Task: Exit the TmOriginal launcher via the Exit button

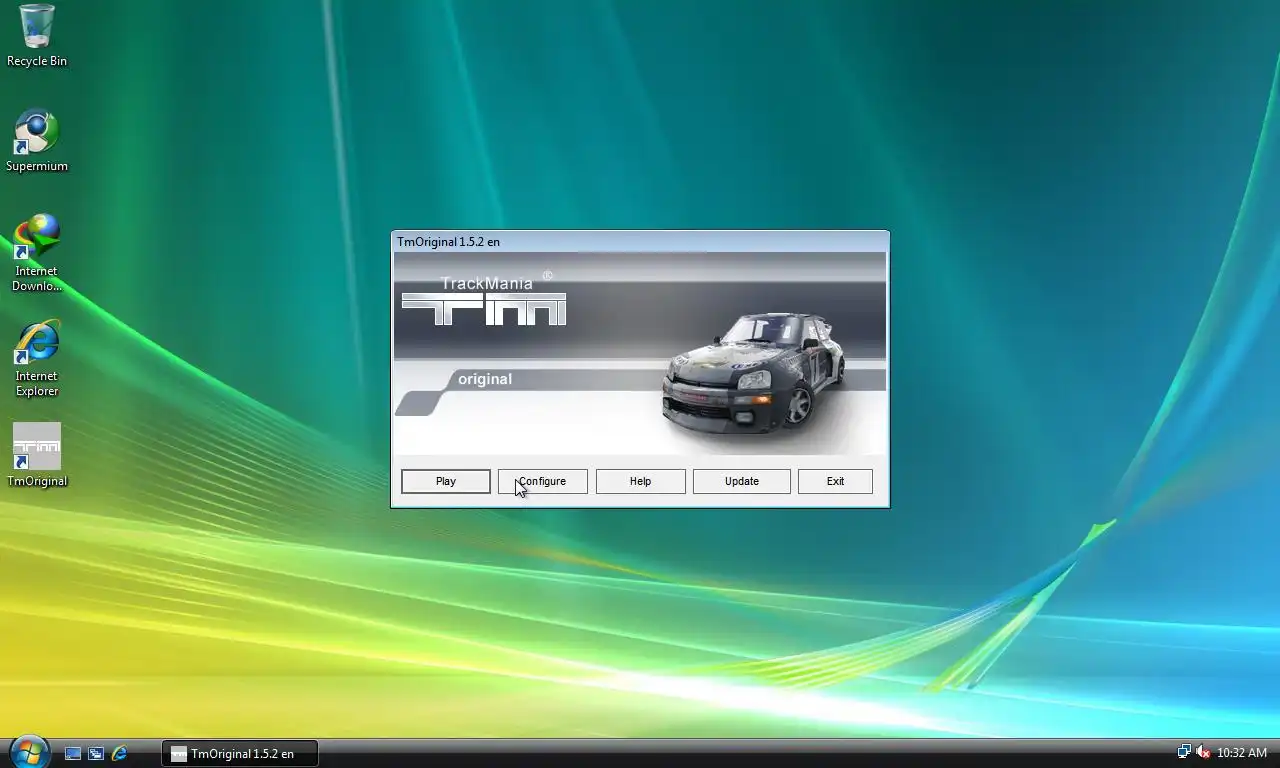Action: pos(835,481)
